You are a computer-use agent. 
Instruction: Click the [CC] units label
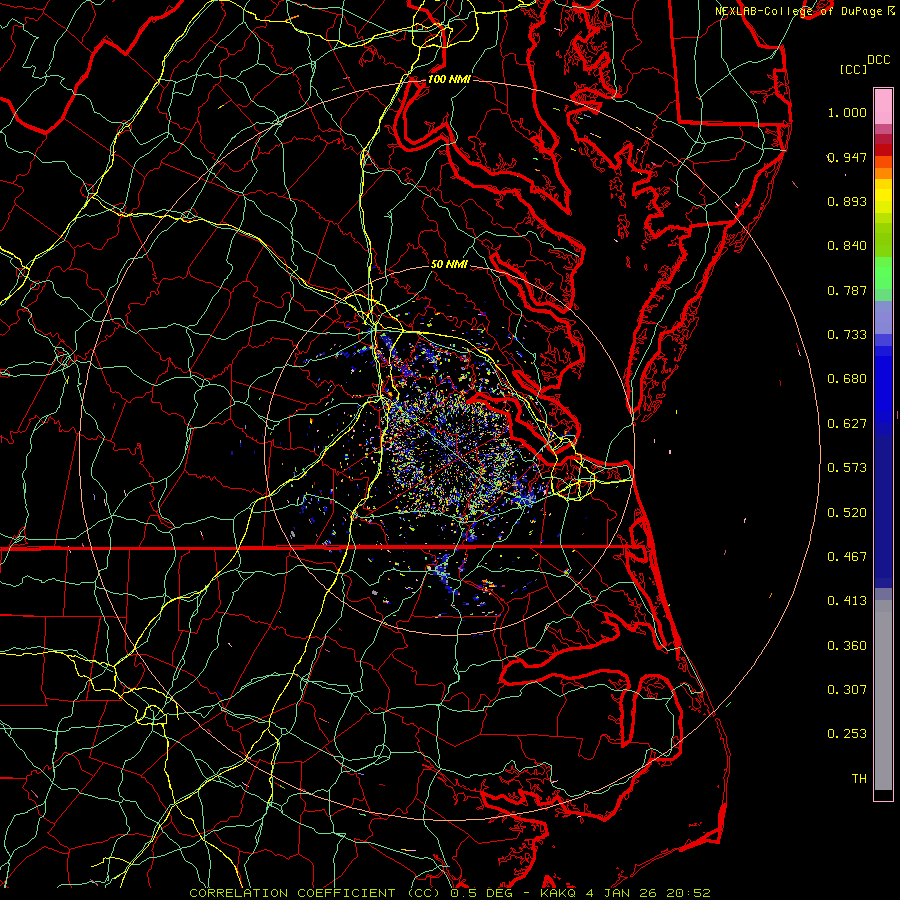pos(853,69)
